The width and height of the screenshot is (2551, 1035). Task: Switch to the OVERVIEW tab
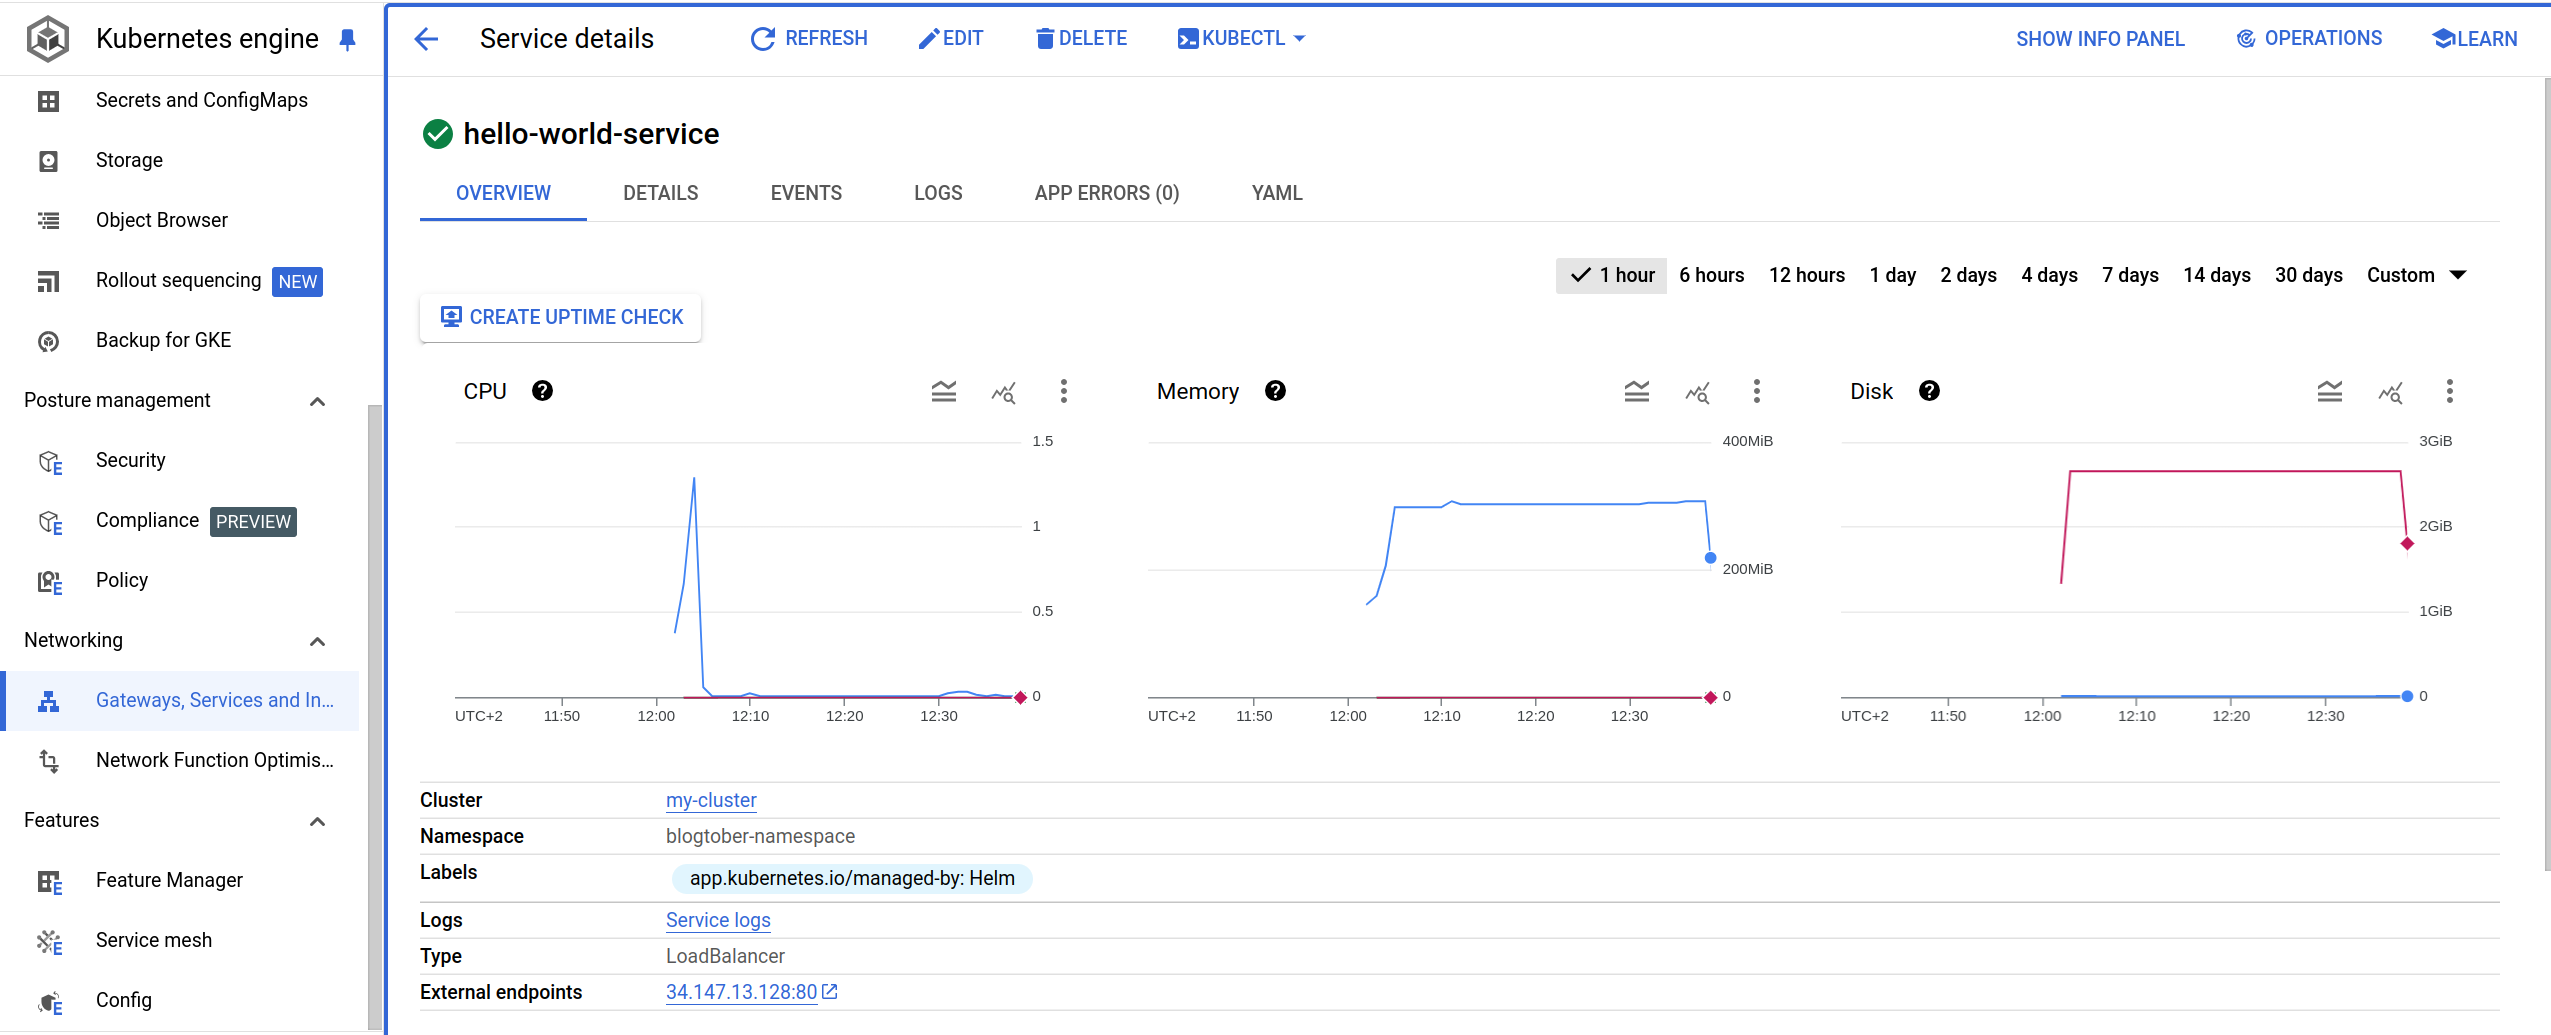click(x=503, y=193)
